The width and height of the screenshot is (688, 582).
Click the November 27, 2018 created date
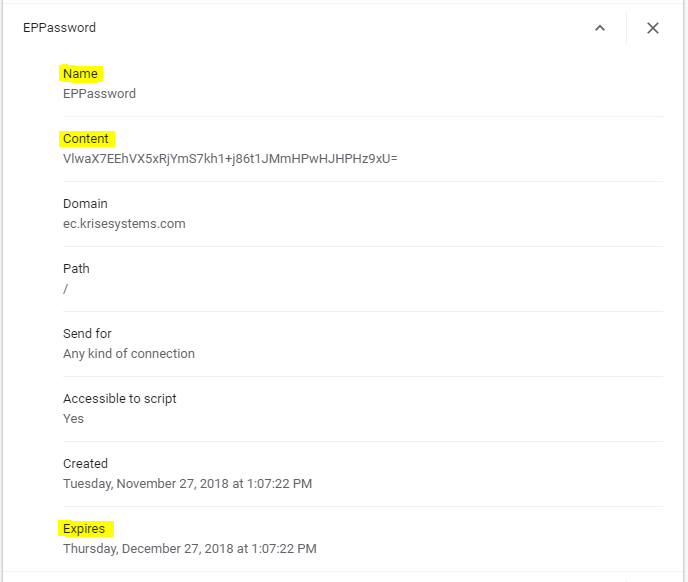tap(187, 484)
